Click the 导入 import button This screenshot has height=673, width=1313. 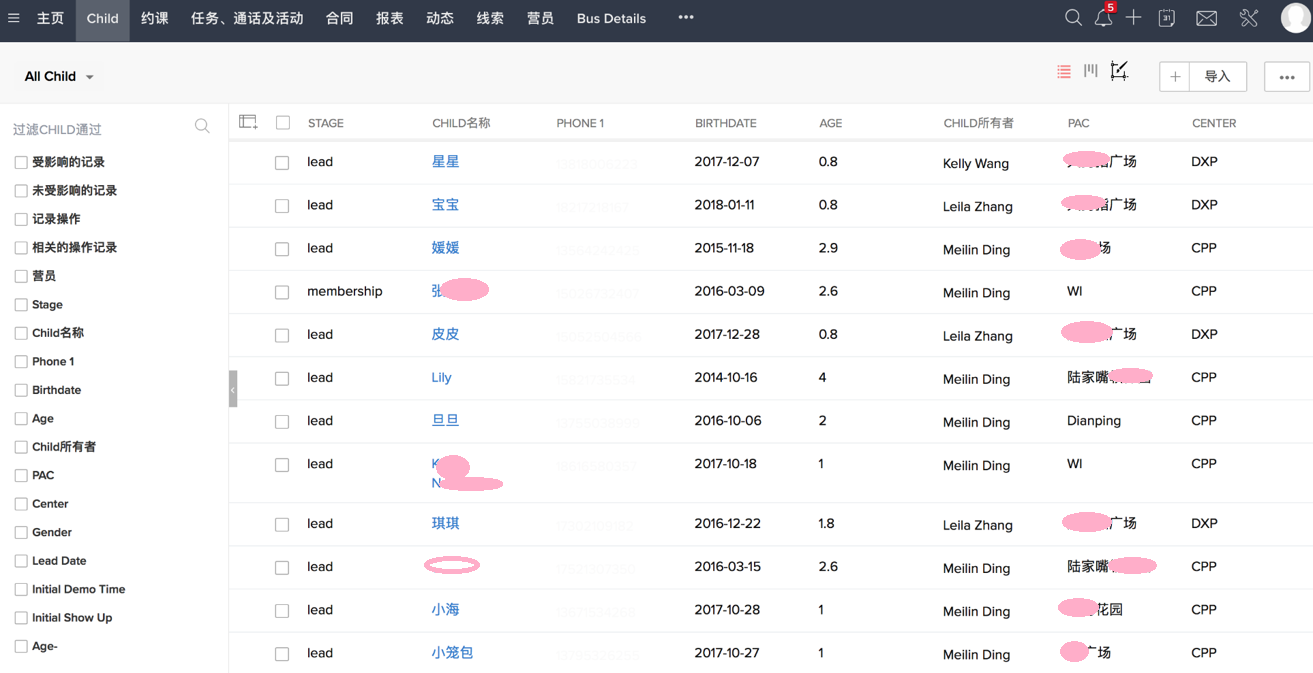(x=1217, y=77)
